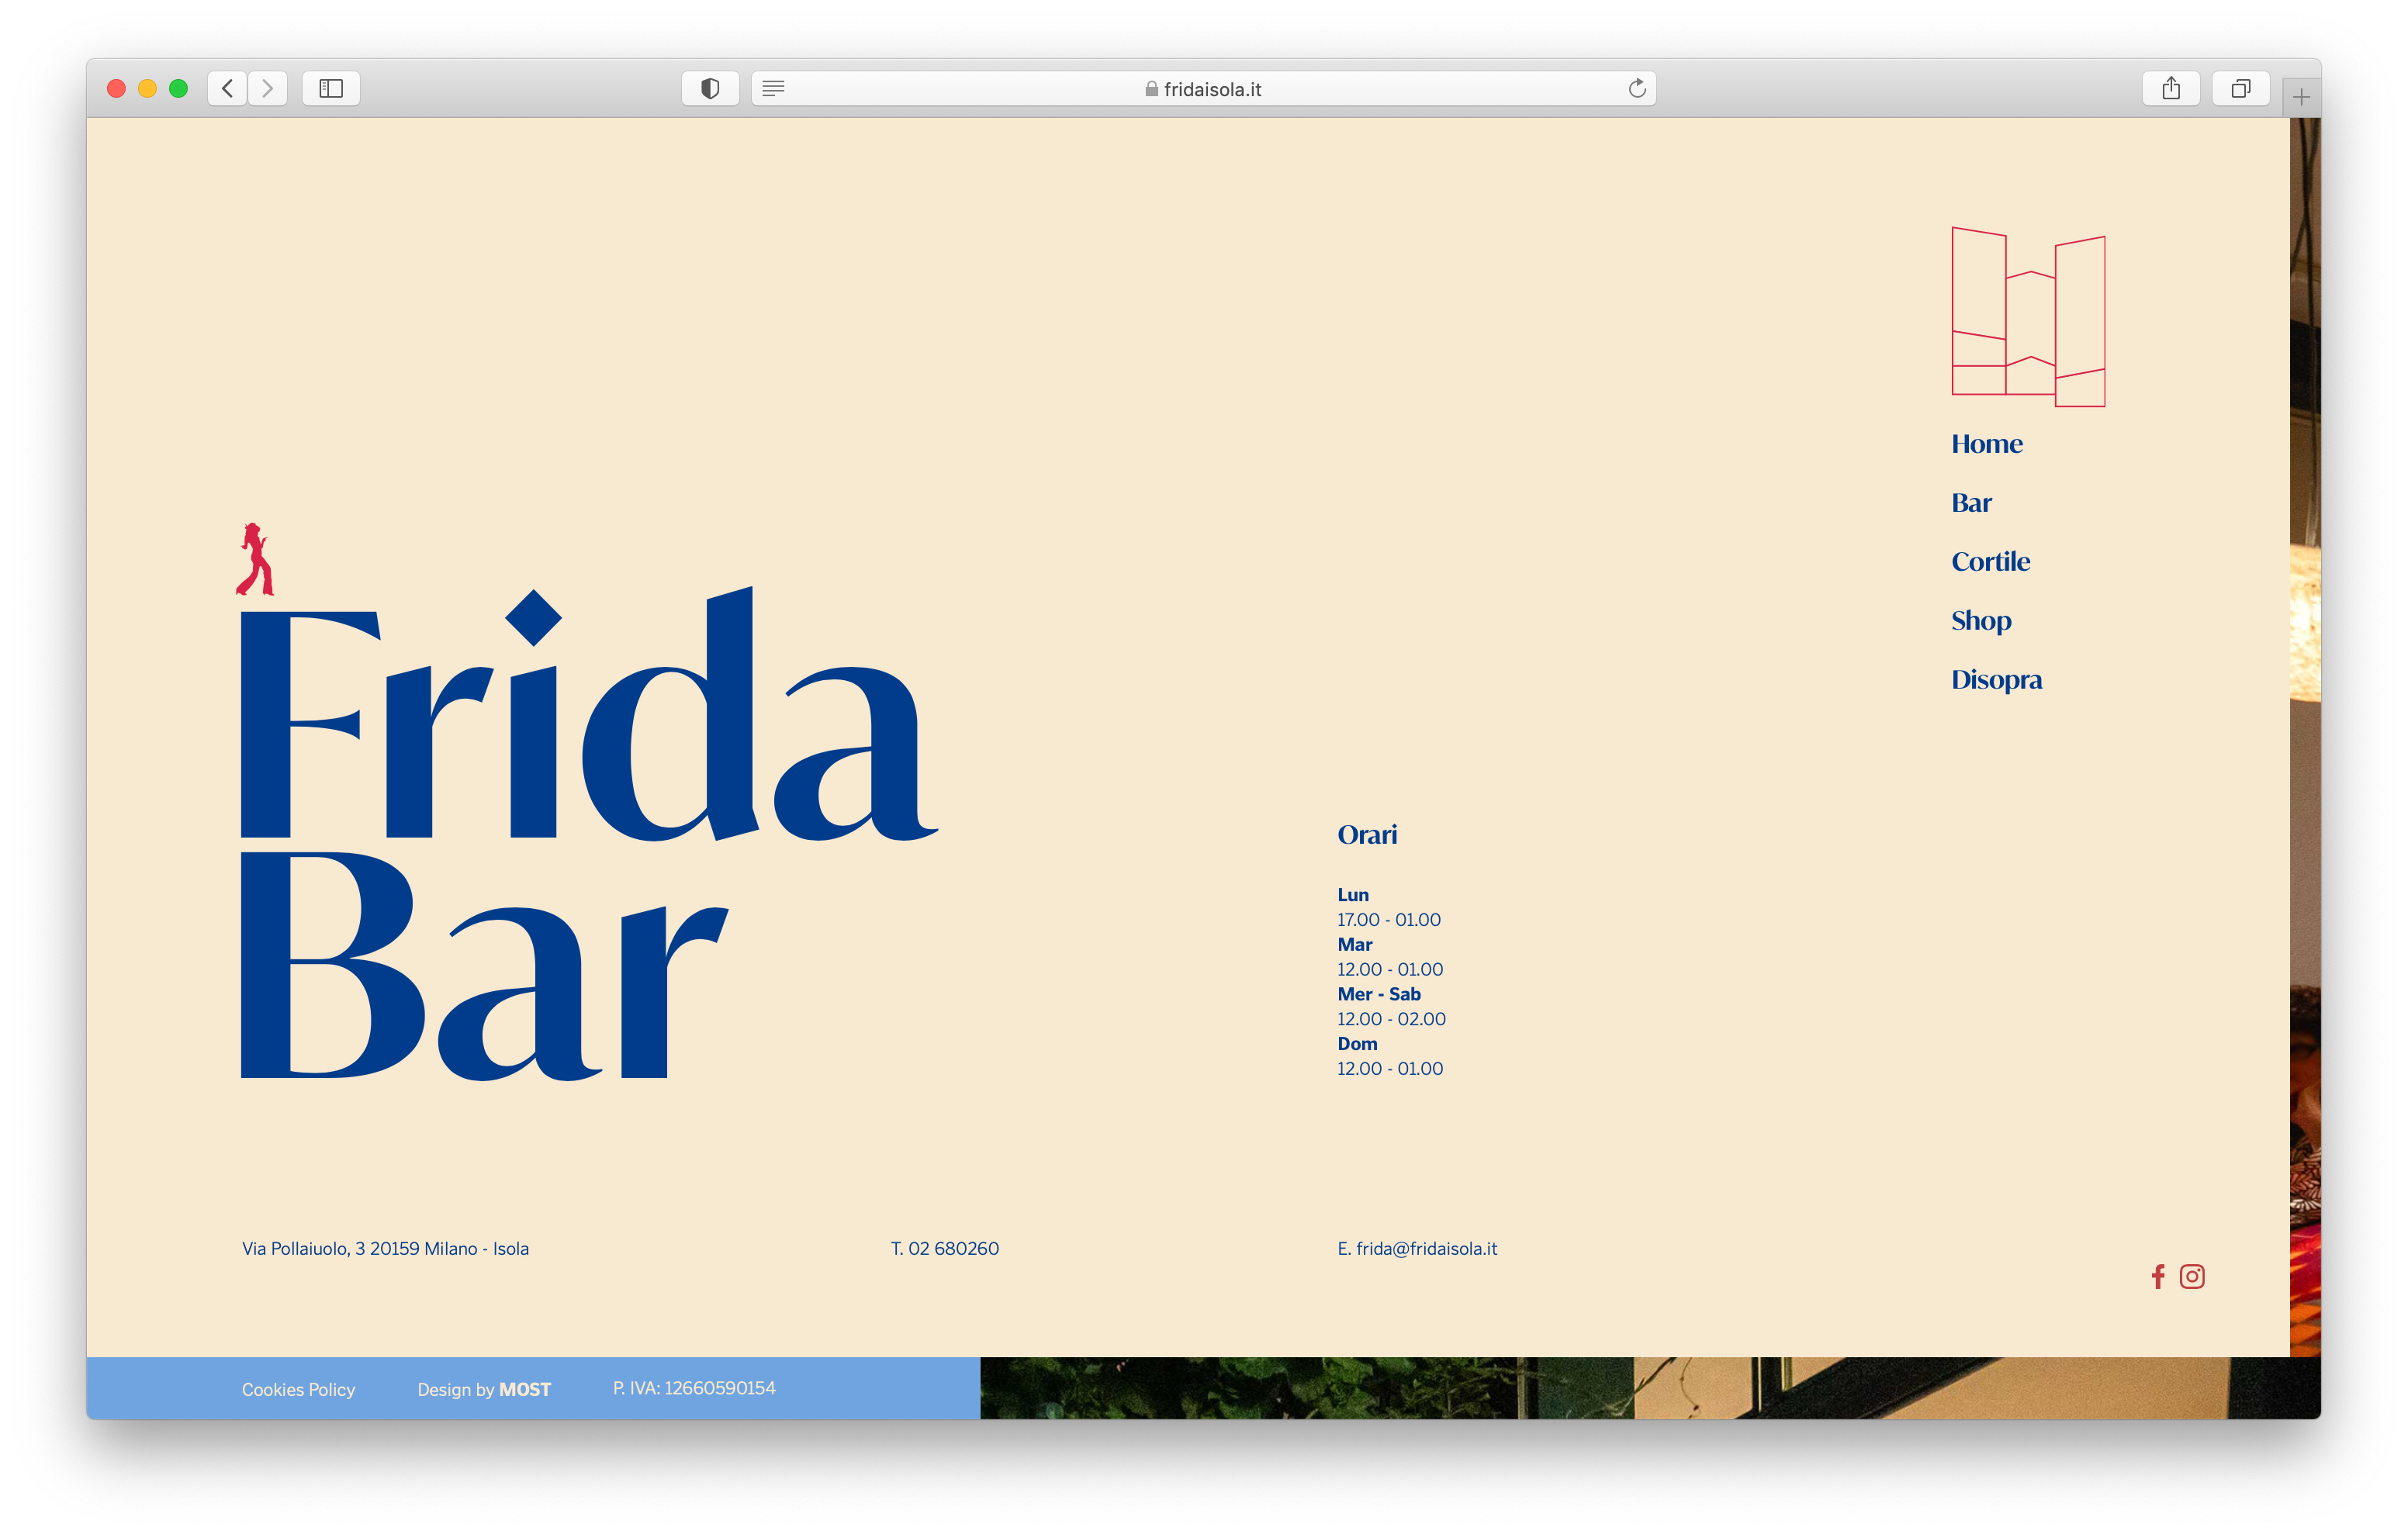Navigate to the Disopra page
This screenshot has height=1534, width=2408.
point(1996,680)
